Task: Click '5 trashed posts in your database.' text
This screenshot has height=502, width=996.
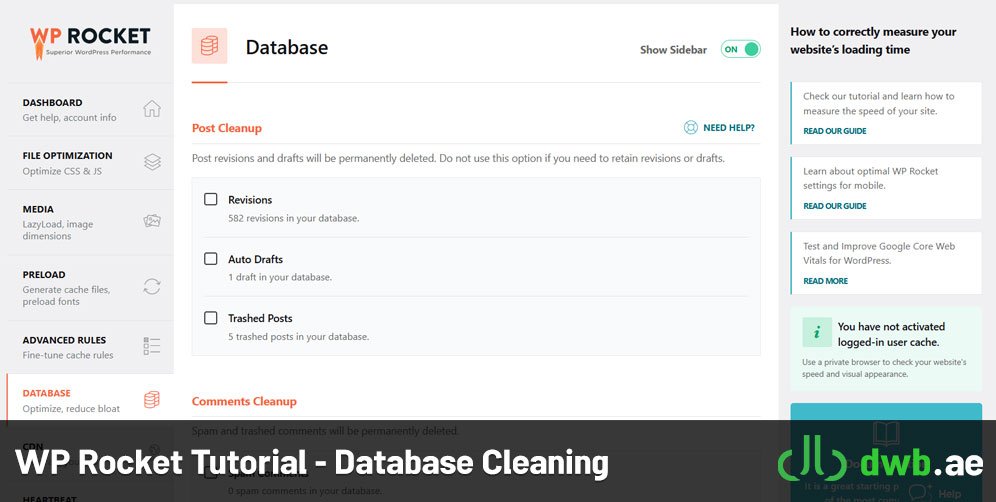Action: 299,336
